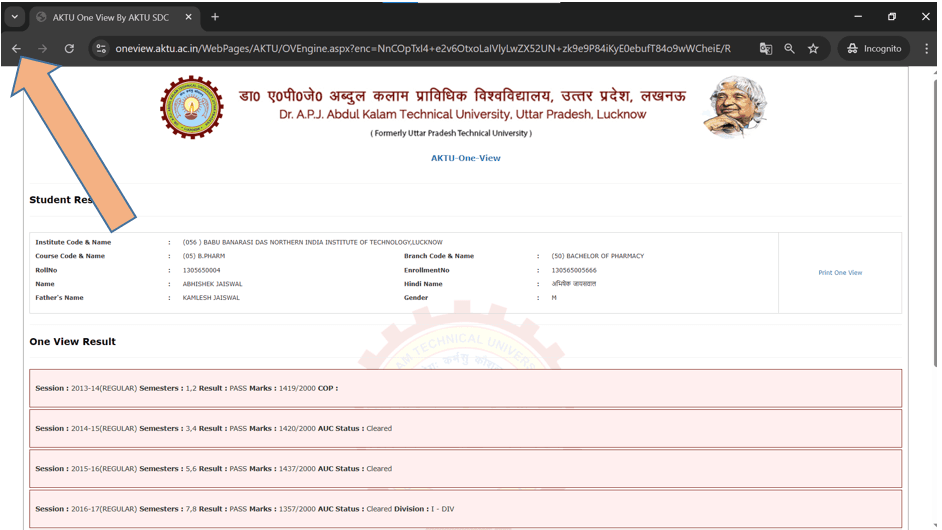Image resolution: width=942 pixels, height=530 pixels.
Task: Click the page vertical scrollbar
Action: tap(935, 222)
